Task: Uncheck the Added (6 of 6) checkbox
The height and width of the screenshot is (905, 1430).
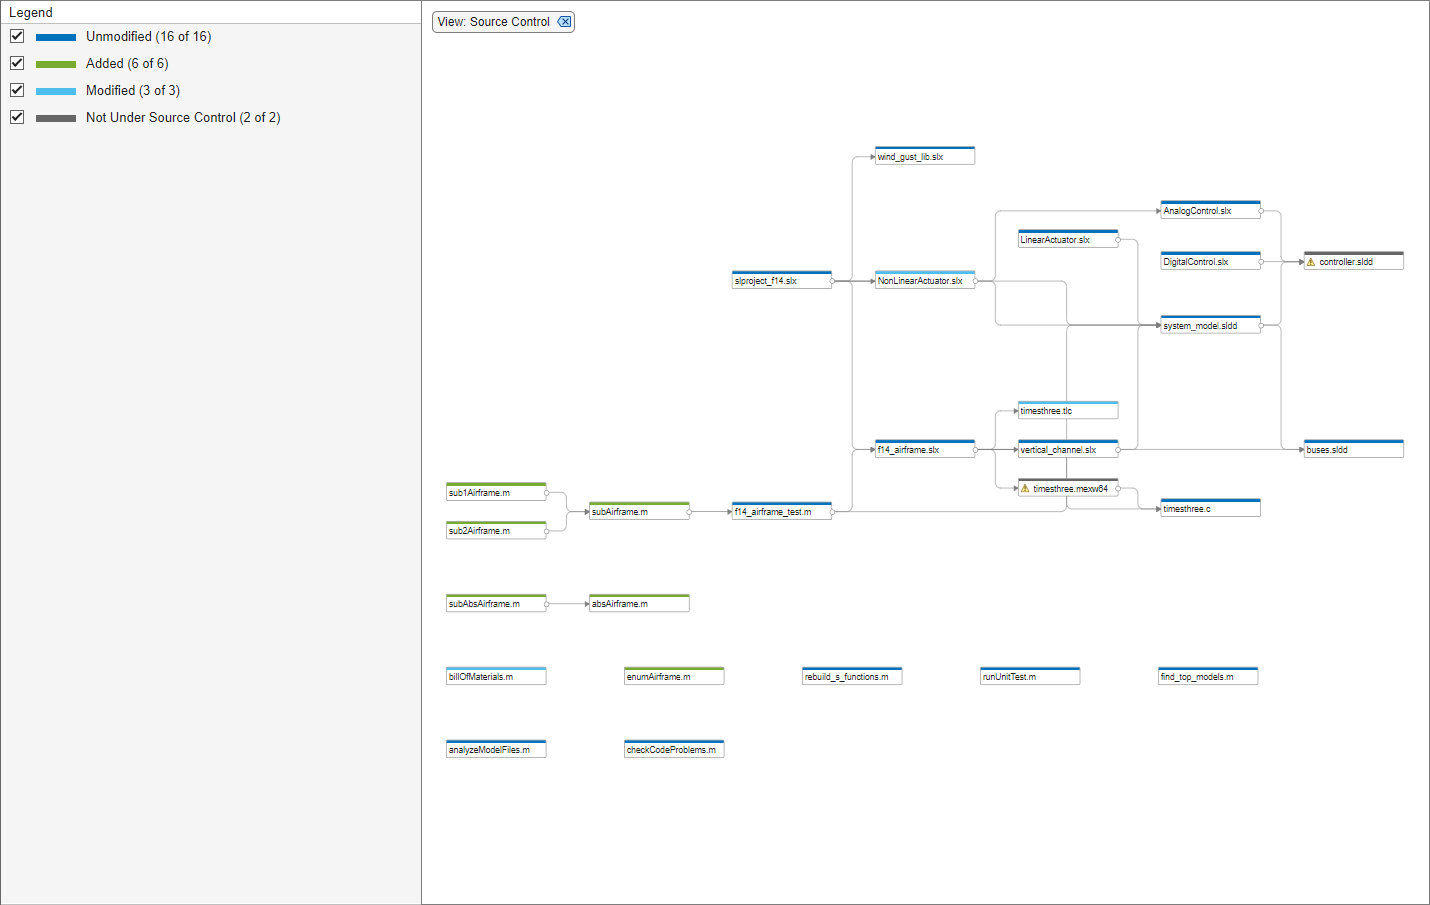Action: (x=17, y=62)
